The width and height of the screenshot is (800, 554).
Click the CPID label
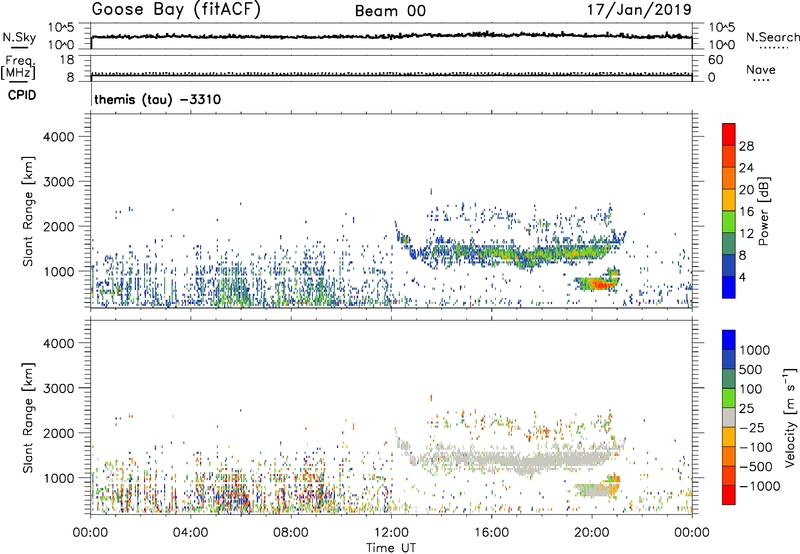(x=22, y=95)
